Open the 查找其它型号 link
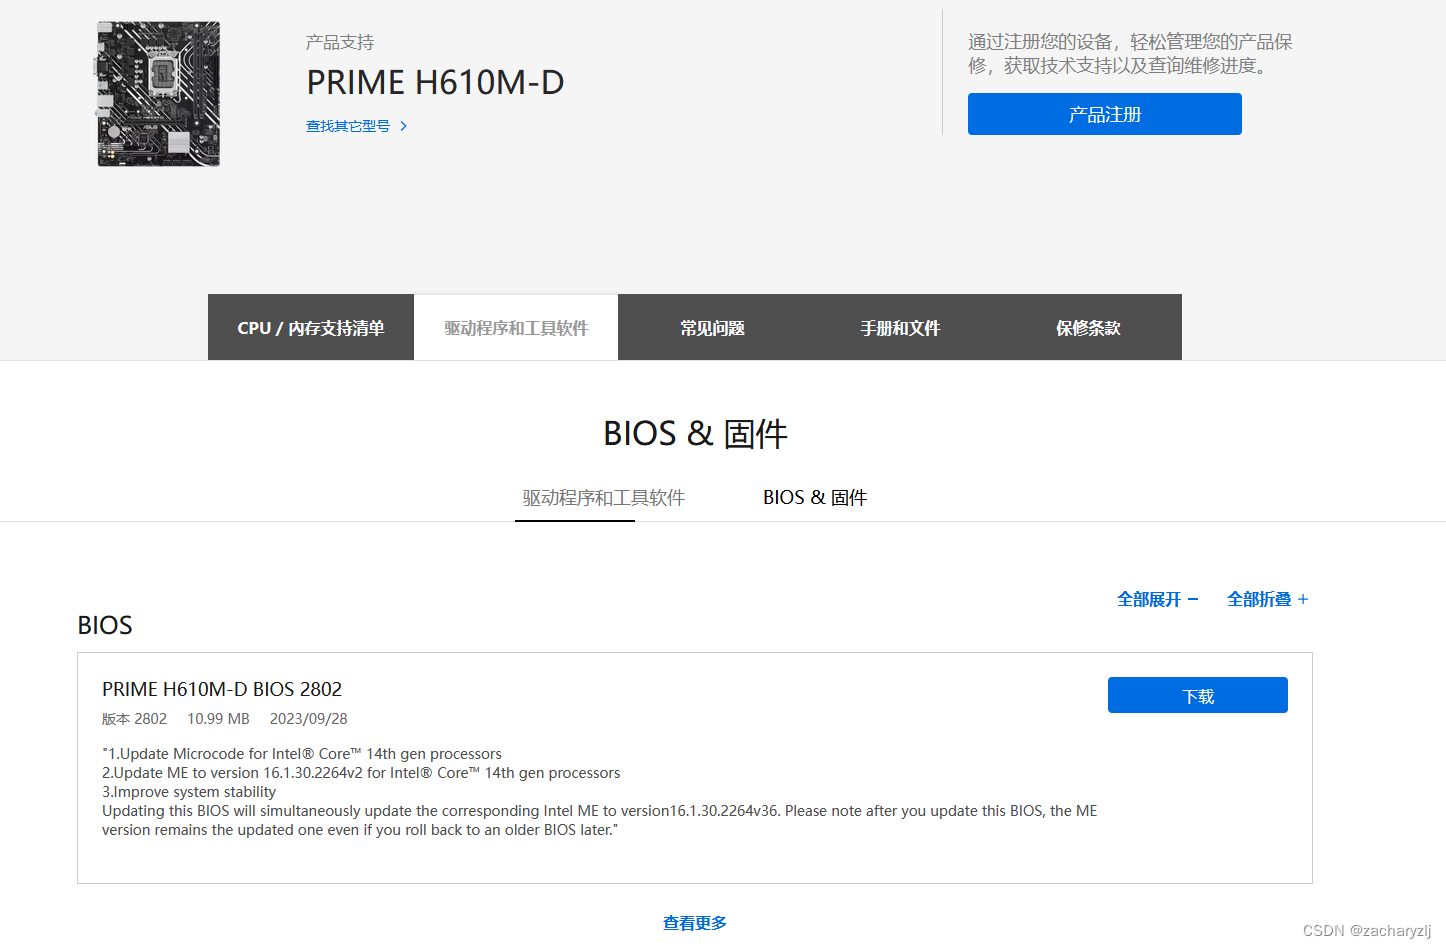The width and height of the screenshot is (1446, 948). coord(348,126)
